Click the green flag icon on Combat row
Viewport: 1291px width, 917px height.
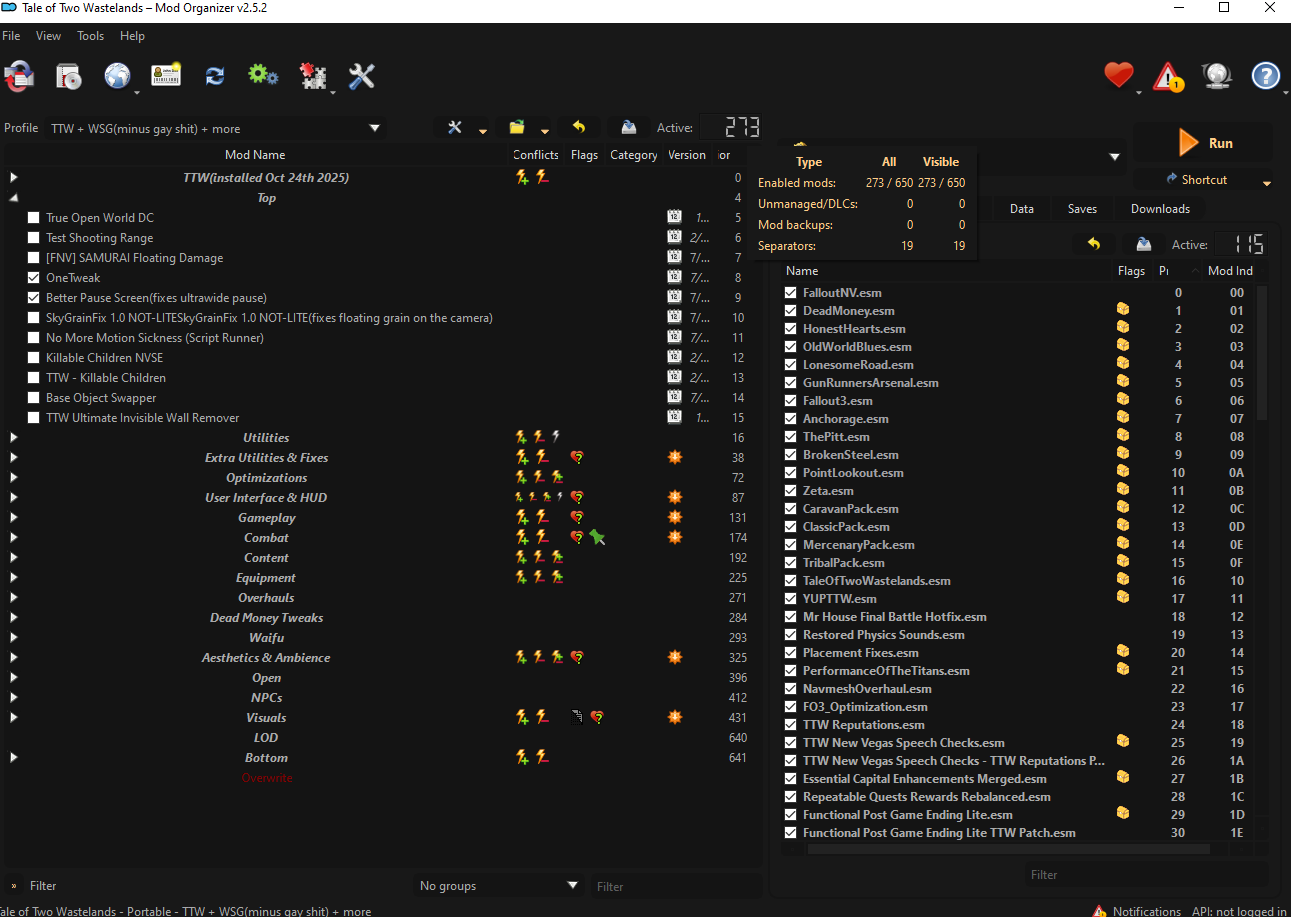point(597,538)
